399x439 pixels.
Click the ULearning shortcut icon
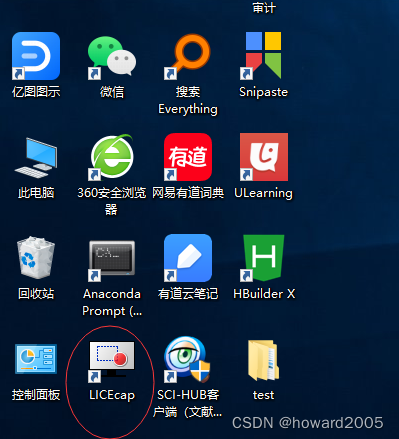[264, 157]
